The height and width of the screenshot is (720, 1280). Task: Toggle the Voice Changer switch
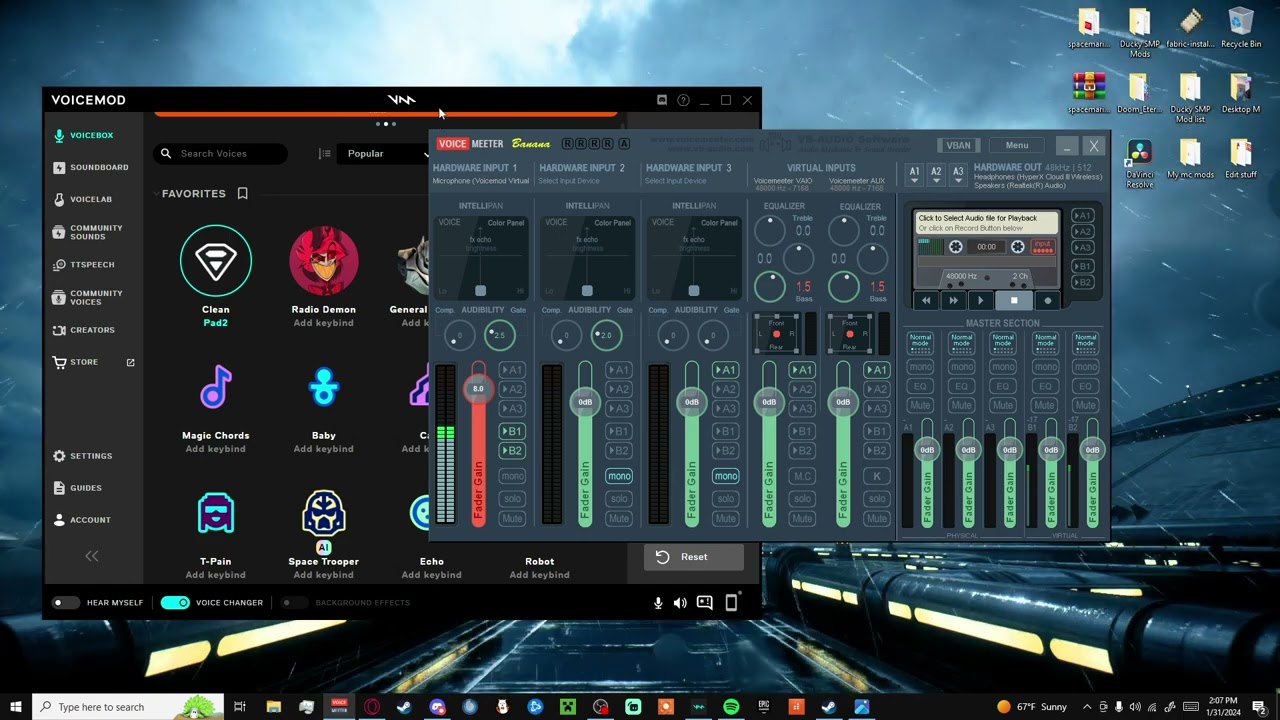tap(175, 602)
